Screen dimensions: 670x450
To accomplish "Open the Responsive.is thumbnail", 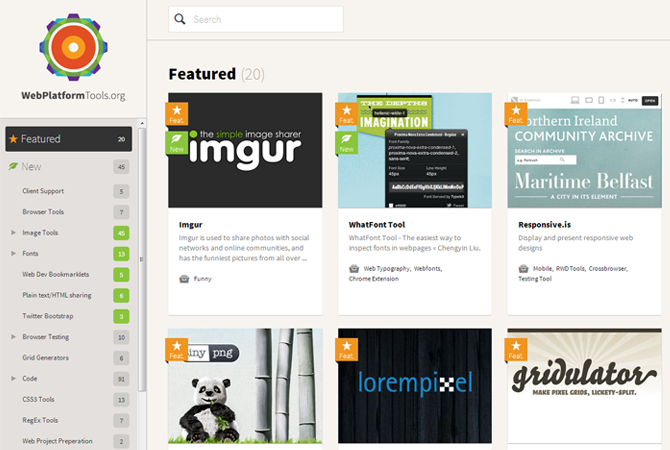I will (x=585, y=150).
